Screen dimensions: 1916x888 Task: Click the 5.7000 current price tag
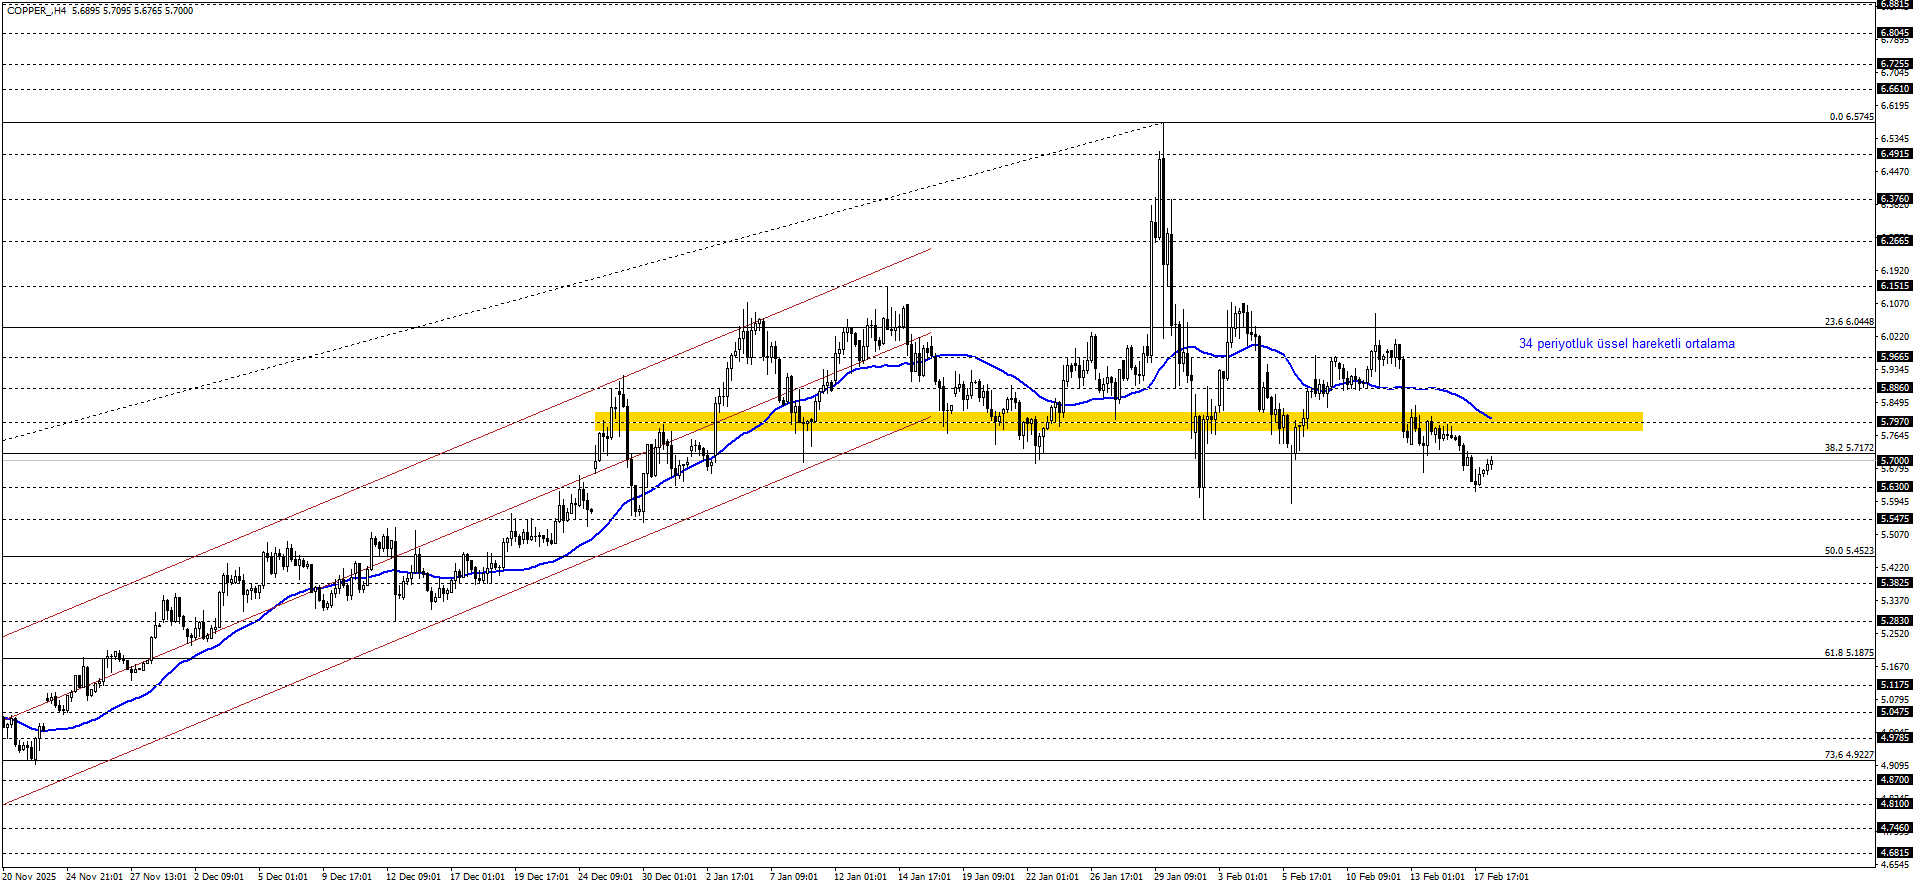(x=1894, y=461)
